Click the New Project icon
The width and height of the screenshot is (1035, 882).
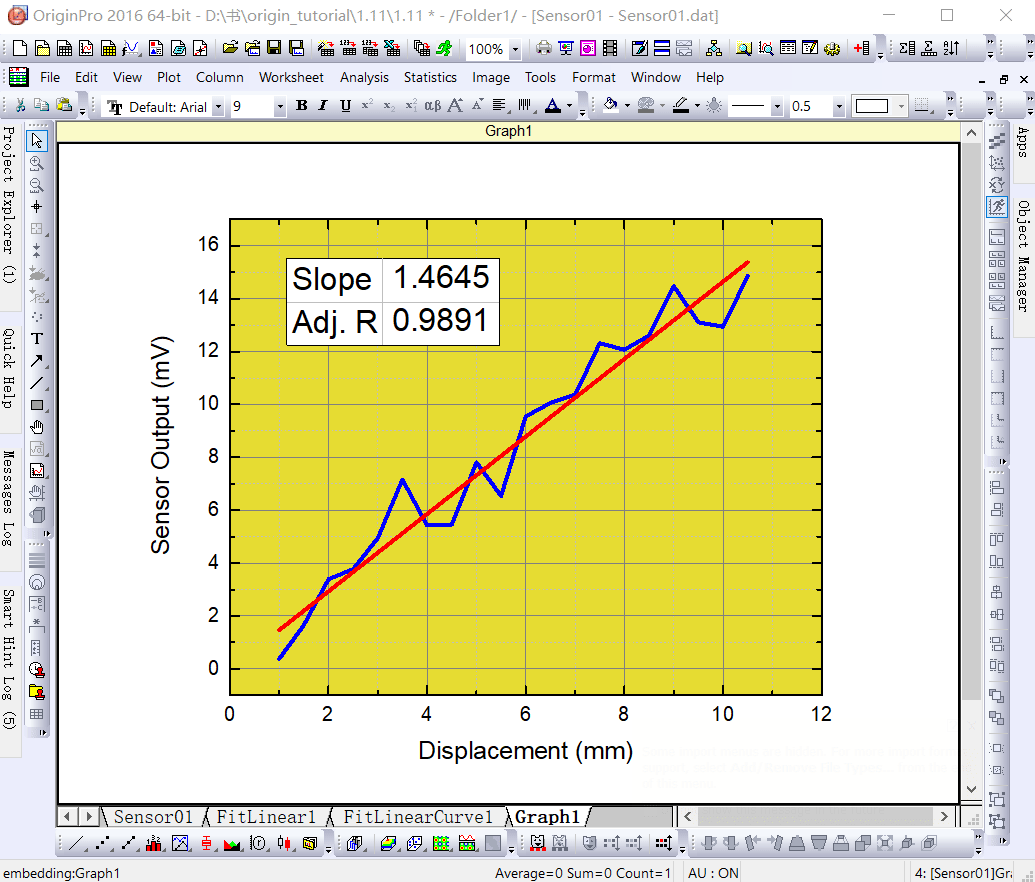click(x=20, y=48)
